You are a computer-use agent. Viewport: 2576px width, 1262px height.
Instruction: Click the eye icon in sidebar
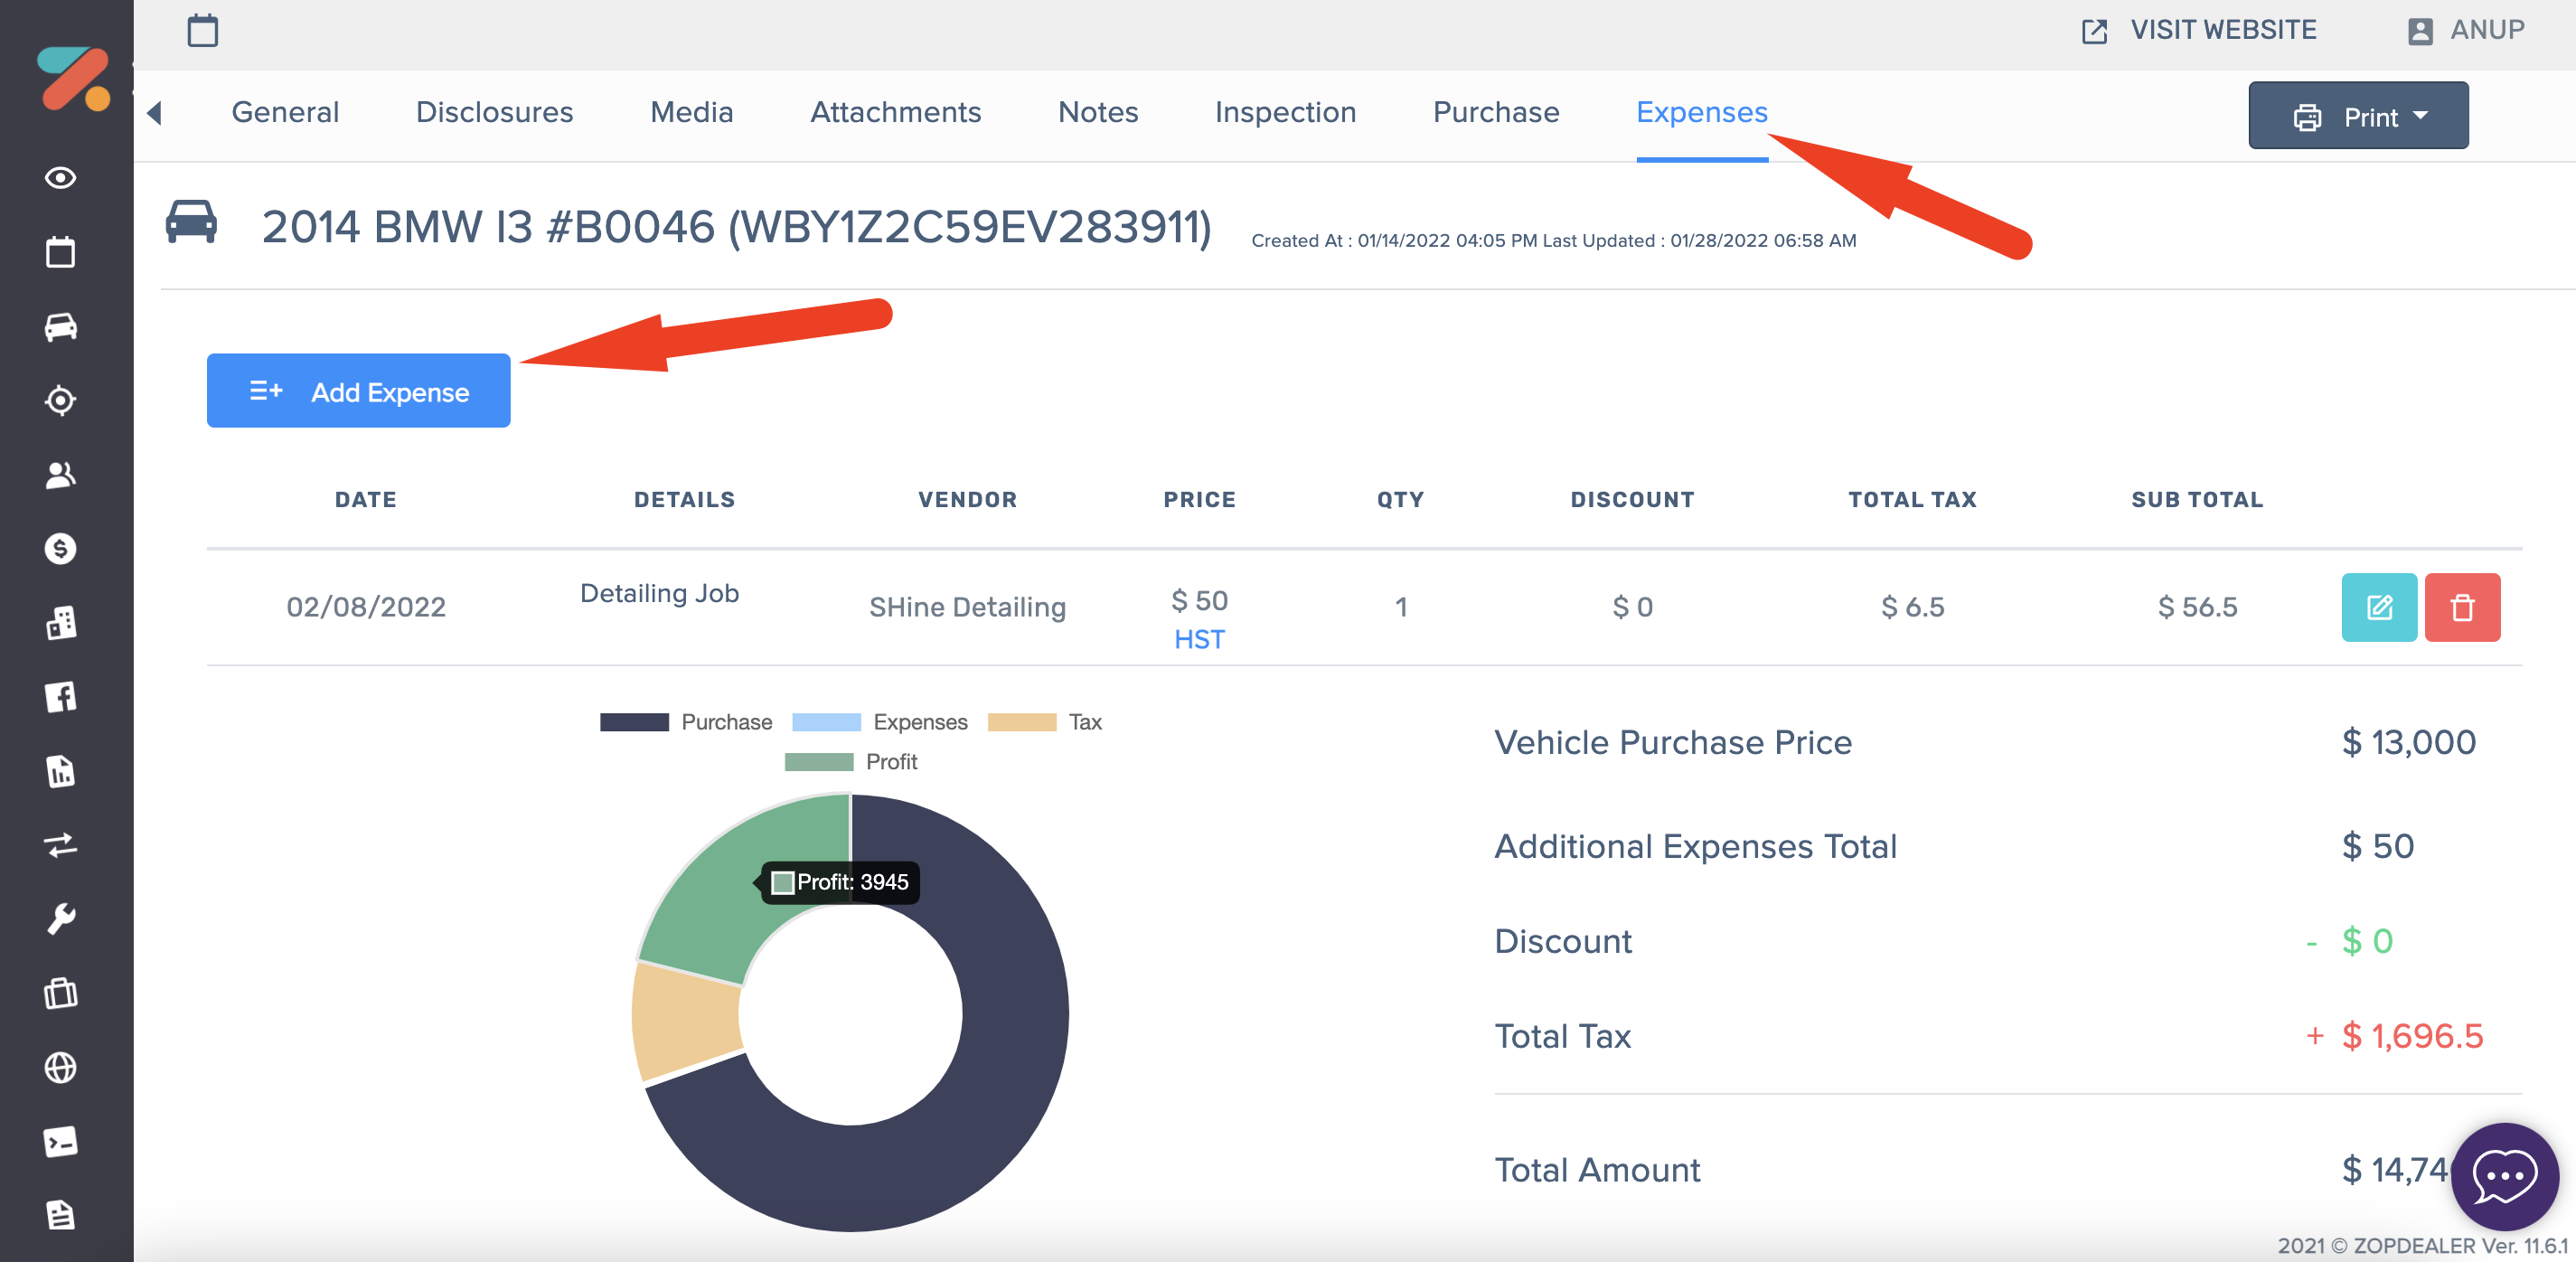[x=60, y=178]
